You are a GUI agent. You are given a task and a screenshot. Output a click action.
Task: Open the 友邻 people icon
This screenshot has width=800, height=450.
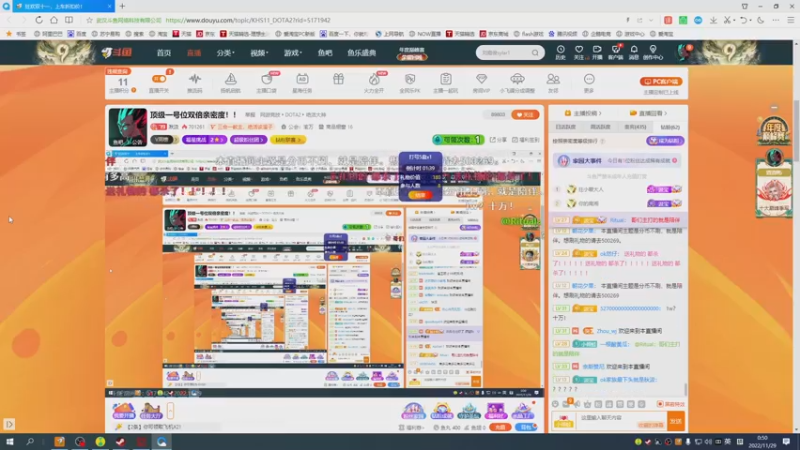tap(553, 83)
